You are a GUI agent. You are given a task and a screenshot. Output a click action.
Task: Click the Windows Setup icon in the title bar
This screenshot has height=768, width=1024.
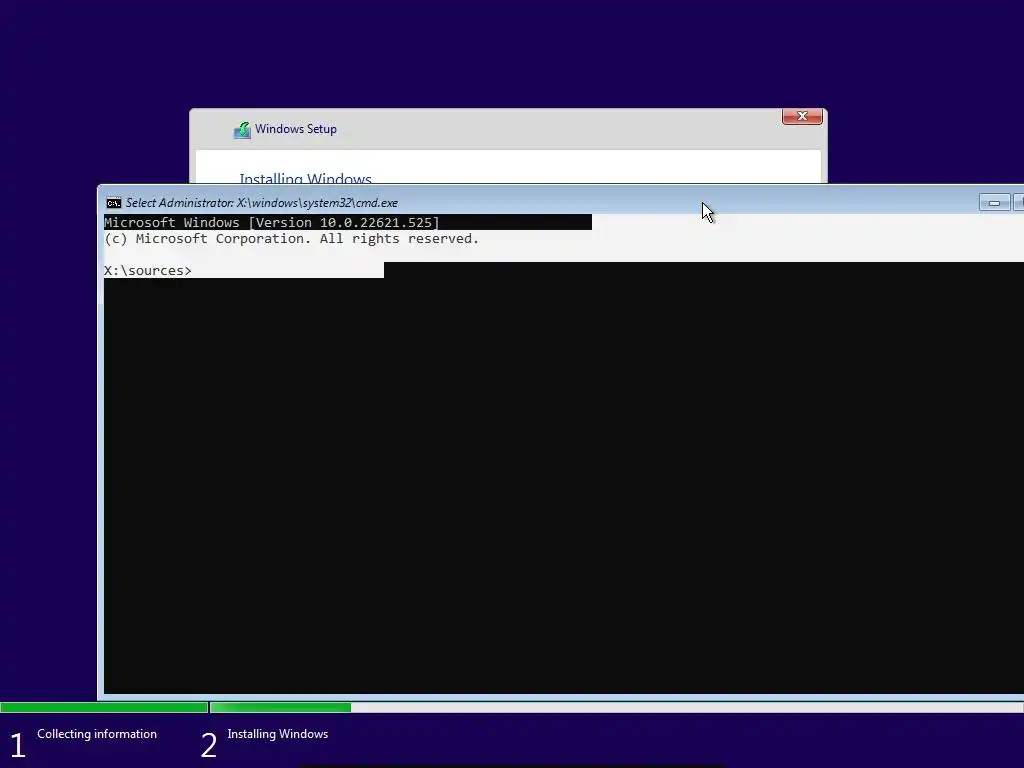tap(242, 130)
